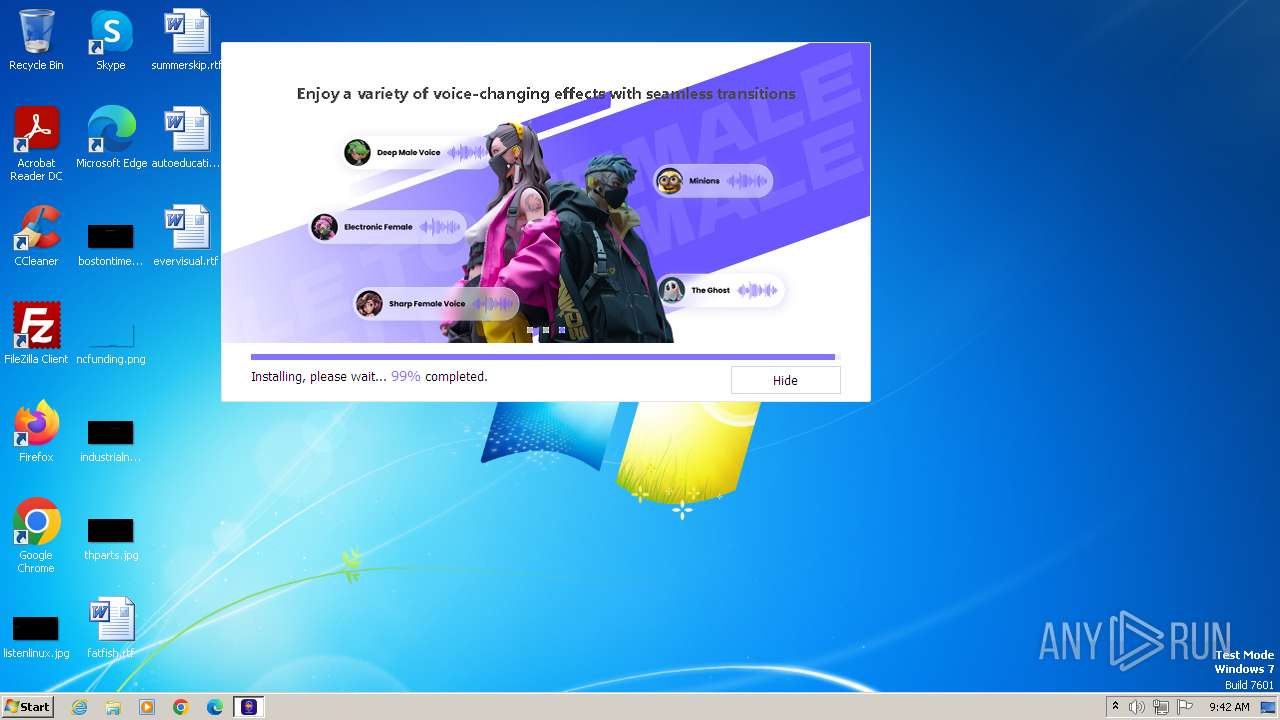Click the installation progress bar
This screenshot has height=720, width=1280.
point(545,356)
